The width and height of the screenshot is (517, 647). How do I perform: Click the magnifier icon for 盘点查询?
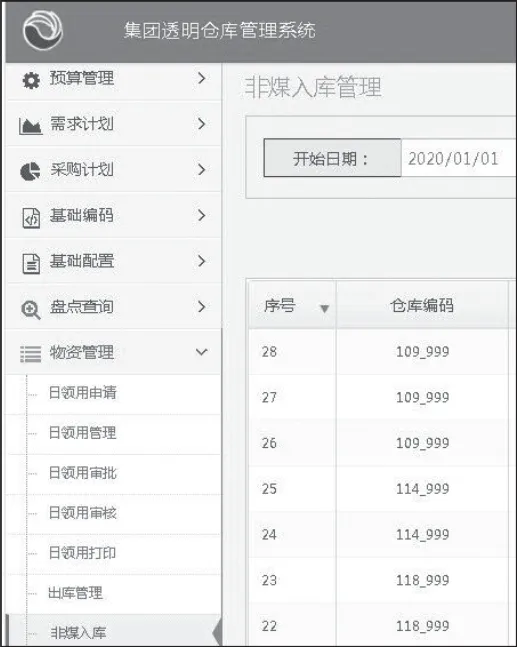pos(31,309)
